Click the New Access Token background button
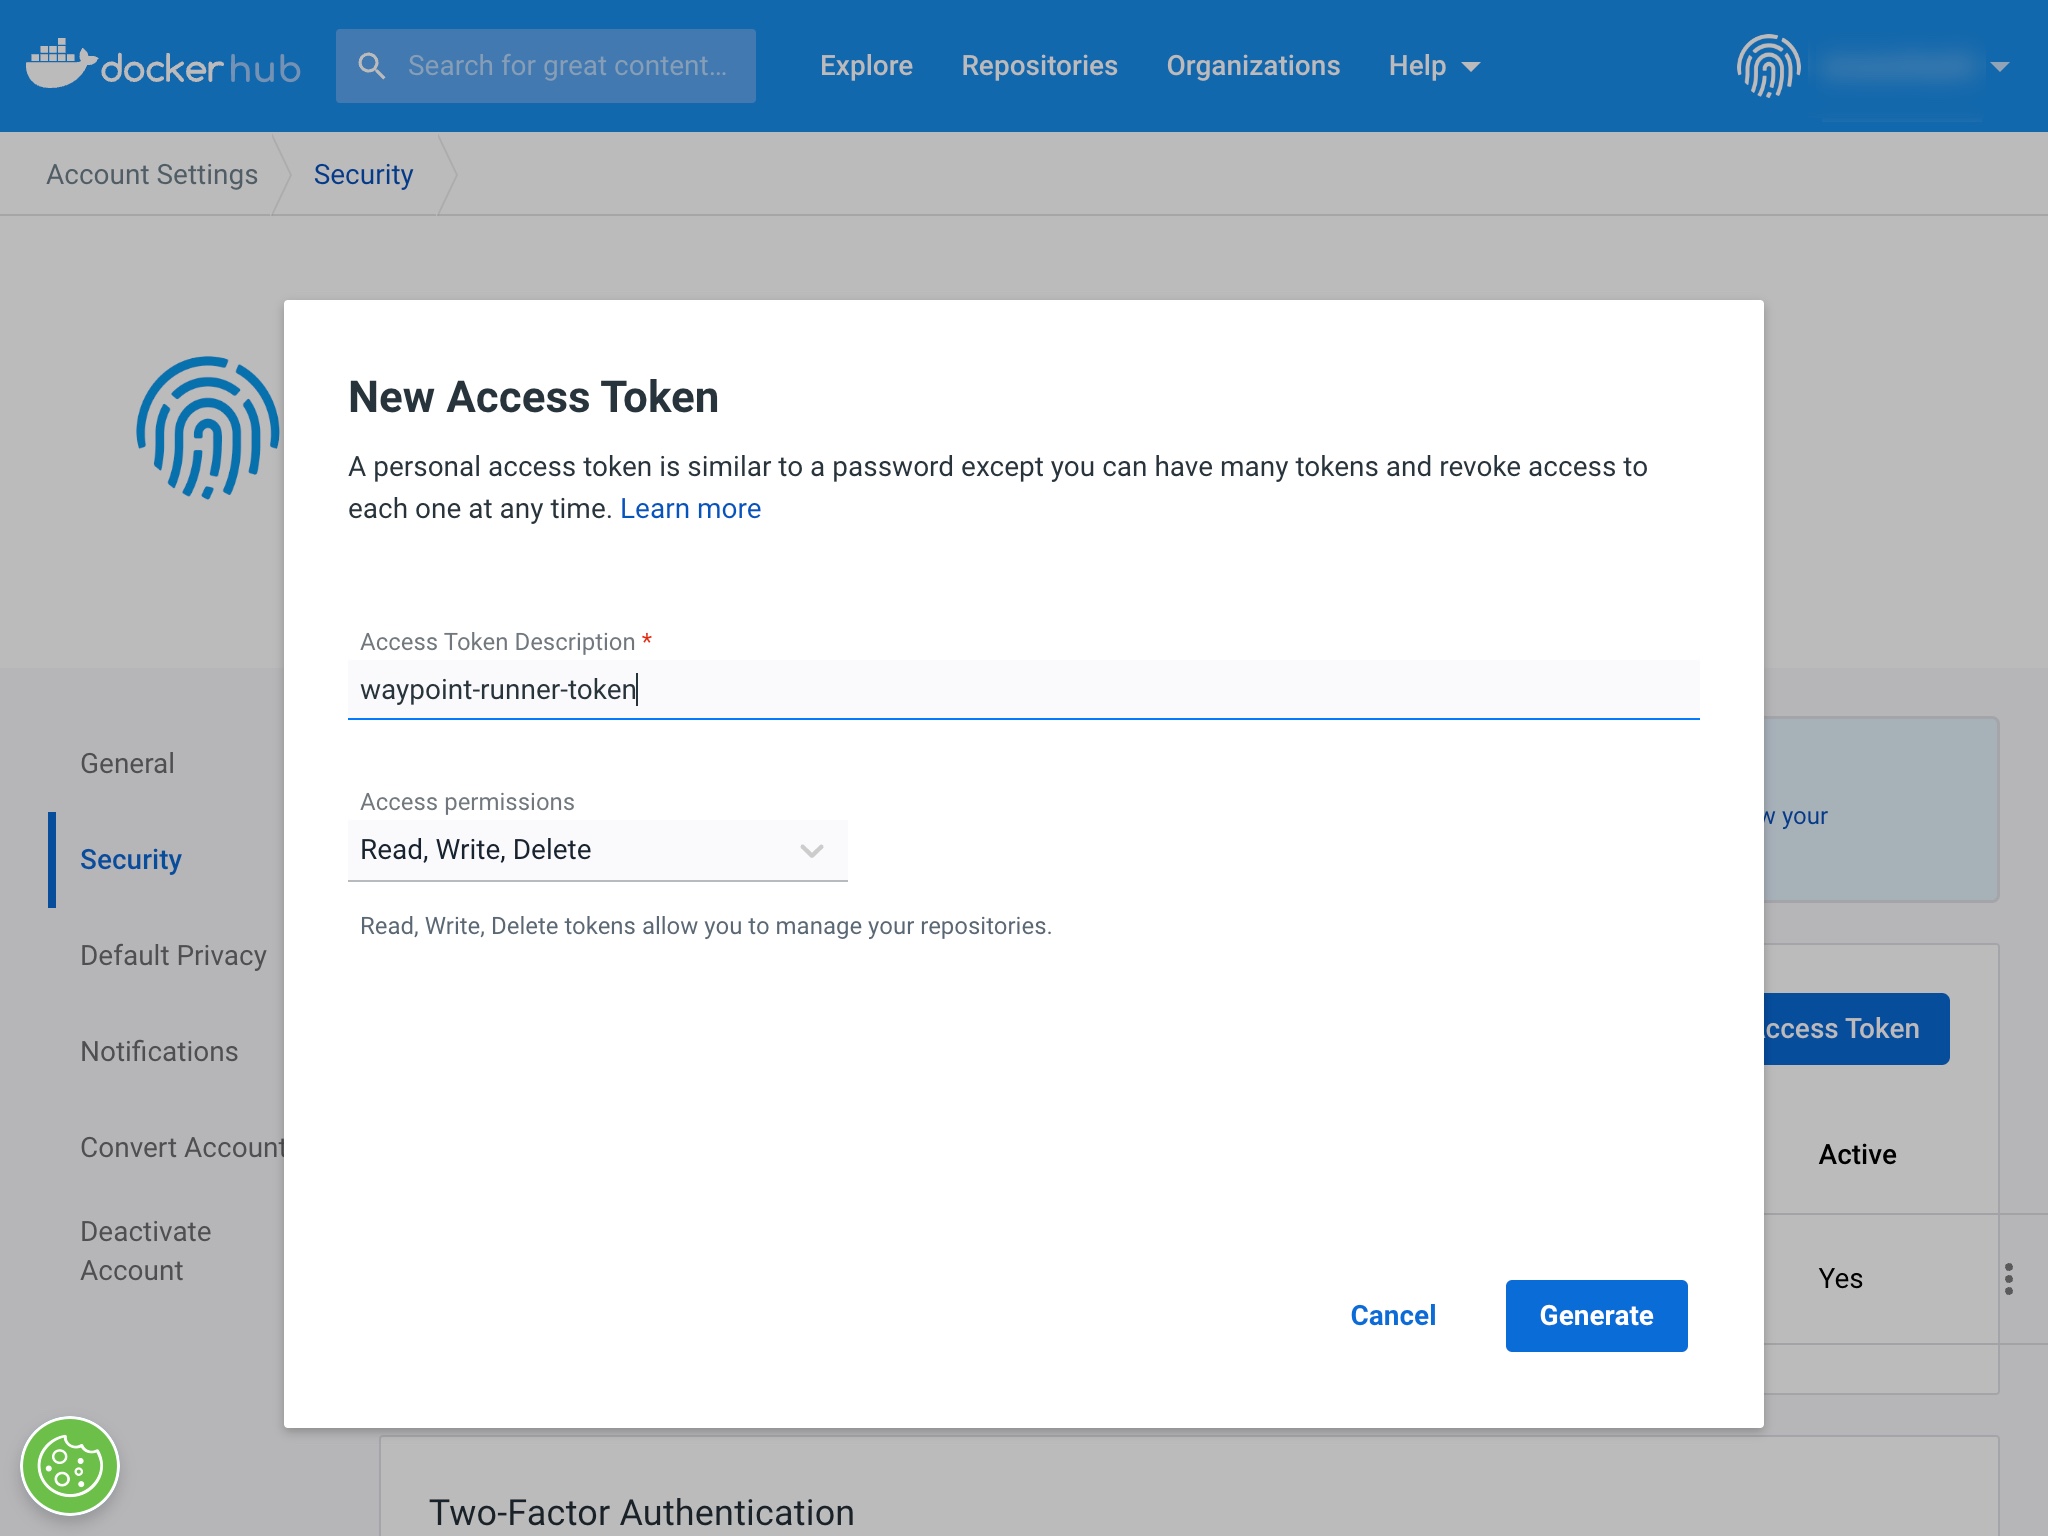Viewport: 2048px width, 1536px height. point(1856,1029)
